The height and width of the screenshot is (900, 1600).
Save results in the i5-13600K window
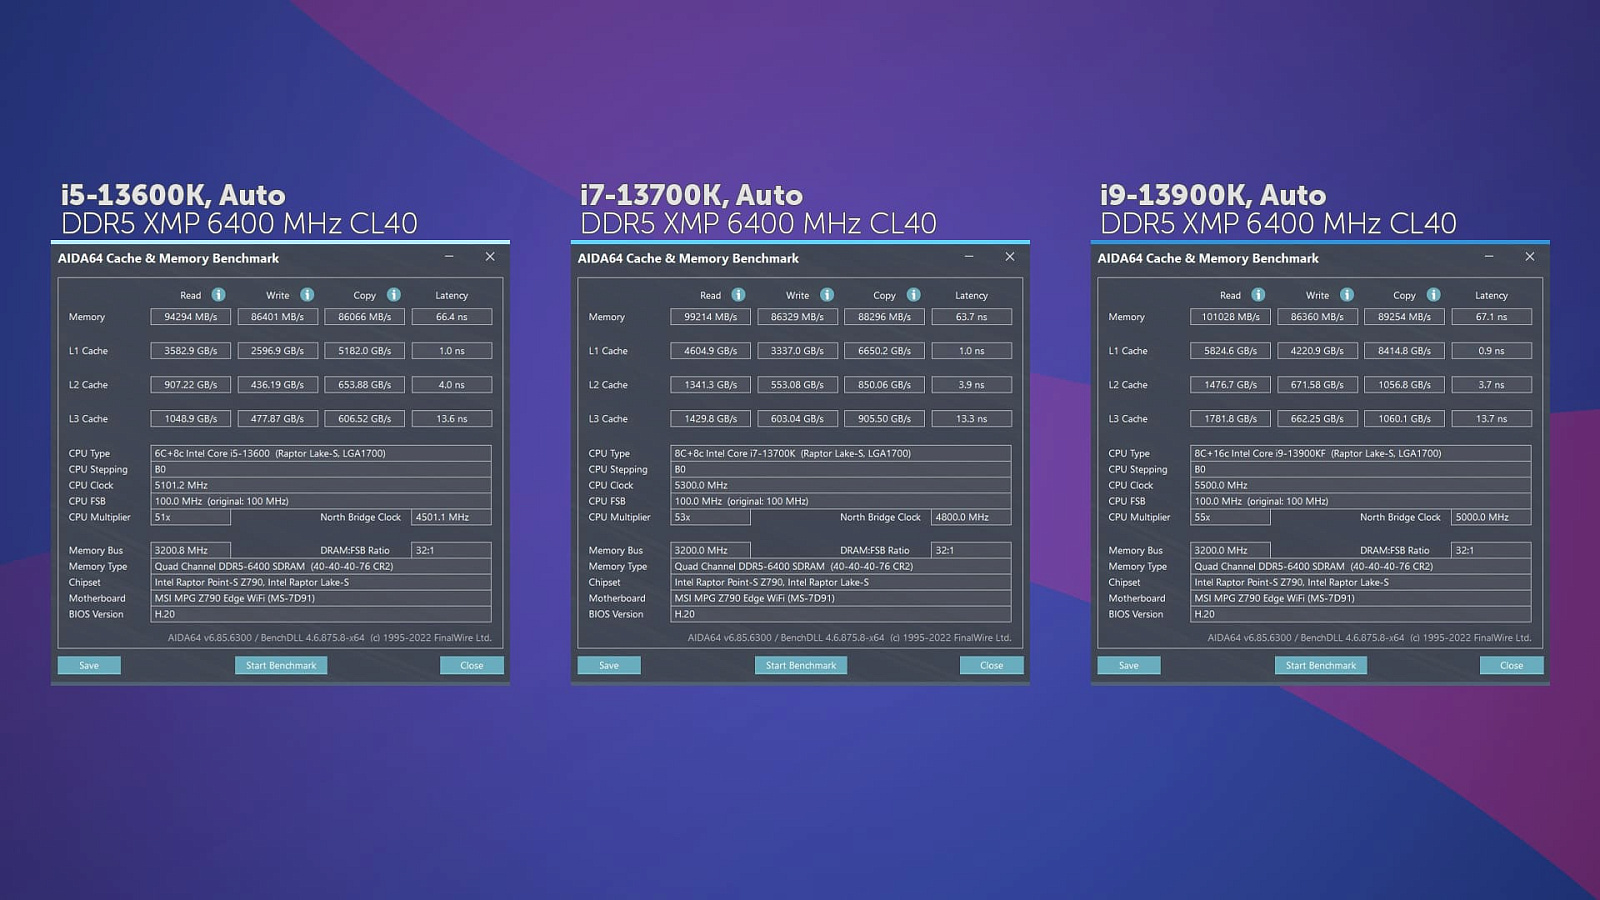(89, 666)
